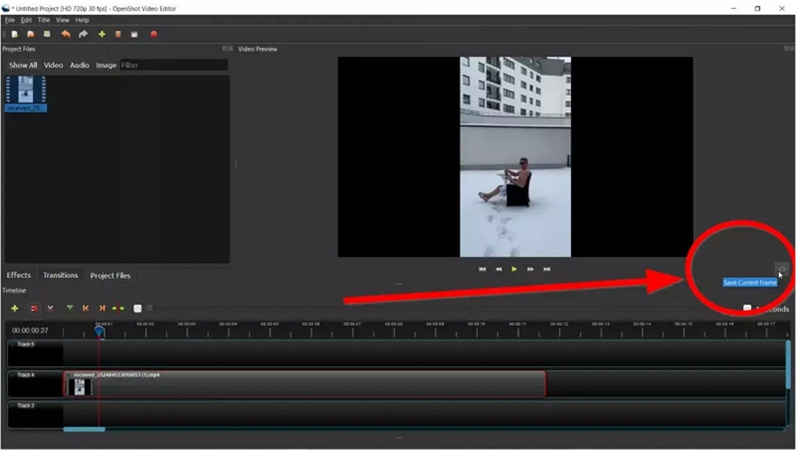Import files with the green plus icon
The width and height of the screenshot is (796, 450).
pos(101,34)
